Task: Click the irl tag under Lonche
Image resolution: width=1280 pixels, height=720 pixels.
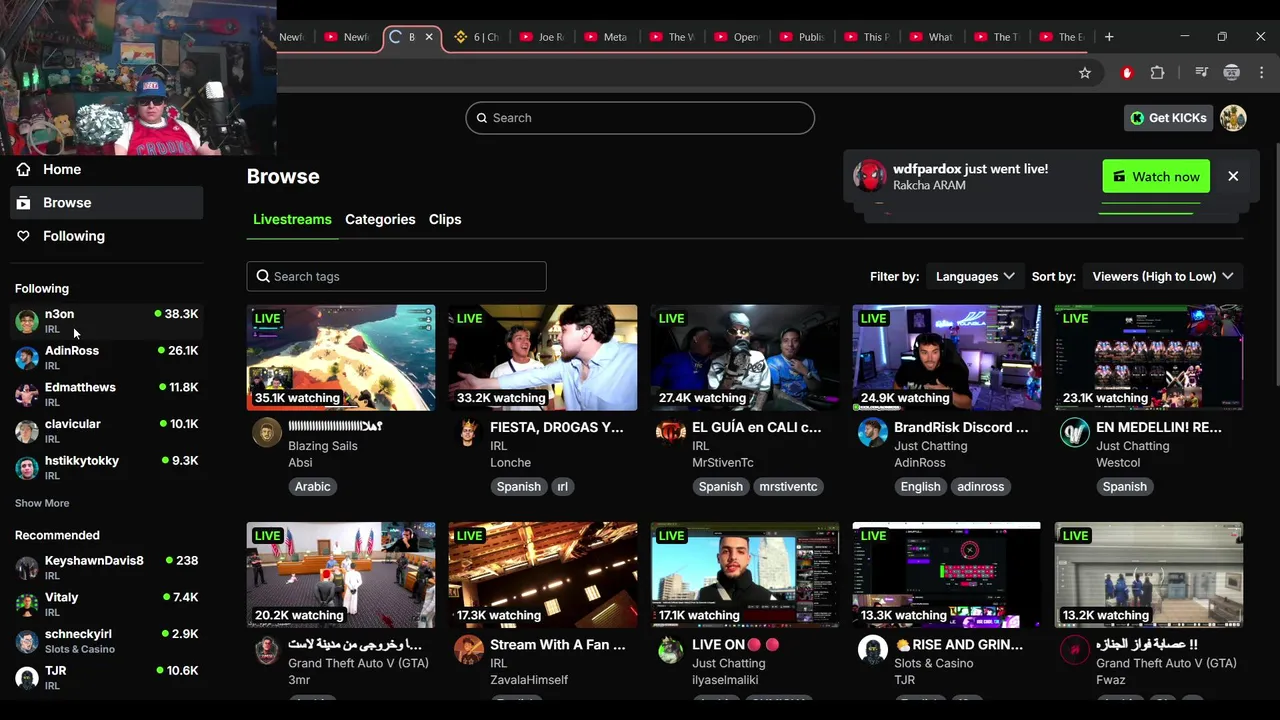Action: 562,487
